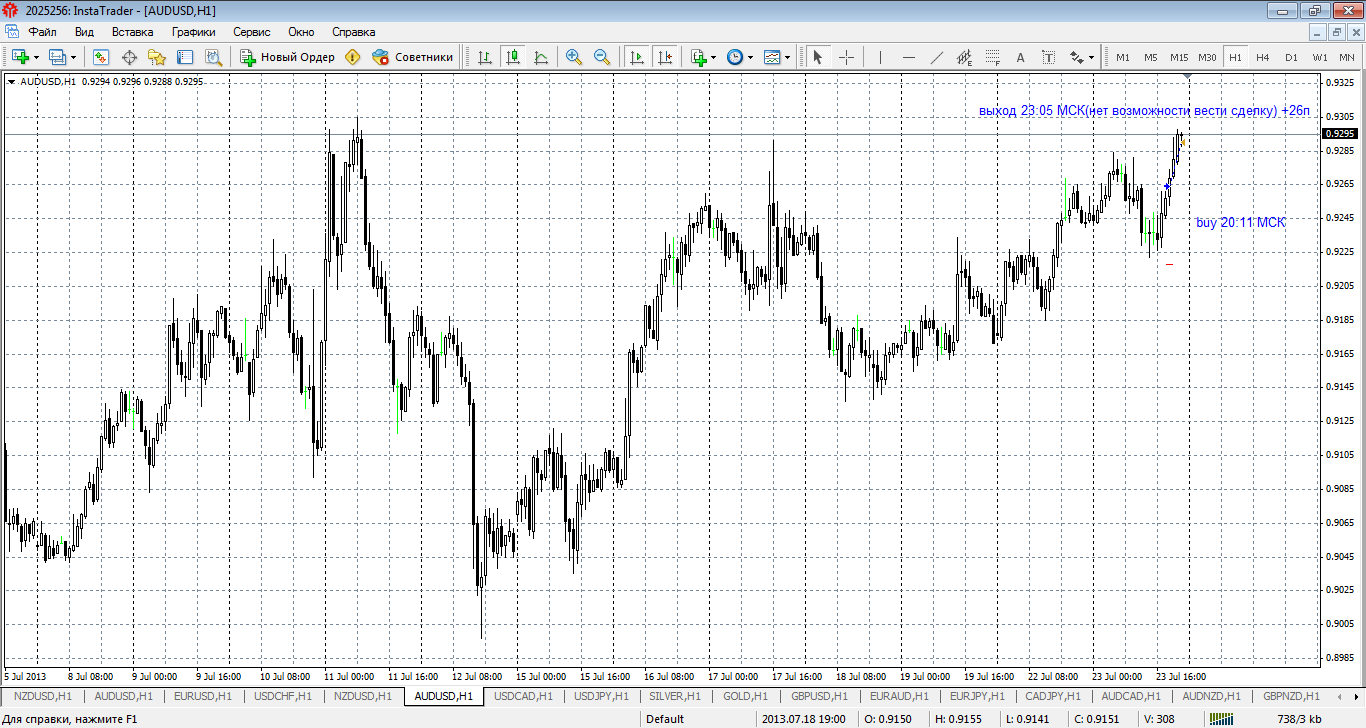Expand the New Chart dropdown arrow
Image resolution: width=1366 pixels, height=728 pixels.
[x=37, y=57]
